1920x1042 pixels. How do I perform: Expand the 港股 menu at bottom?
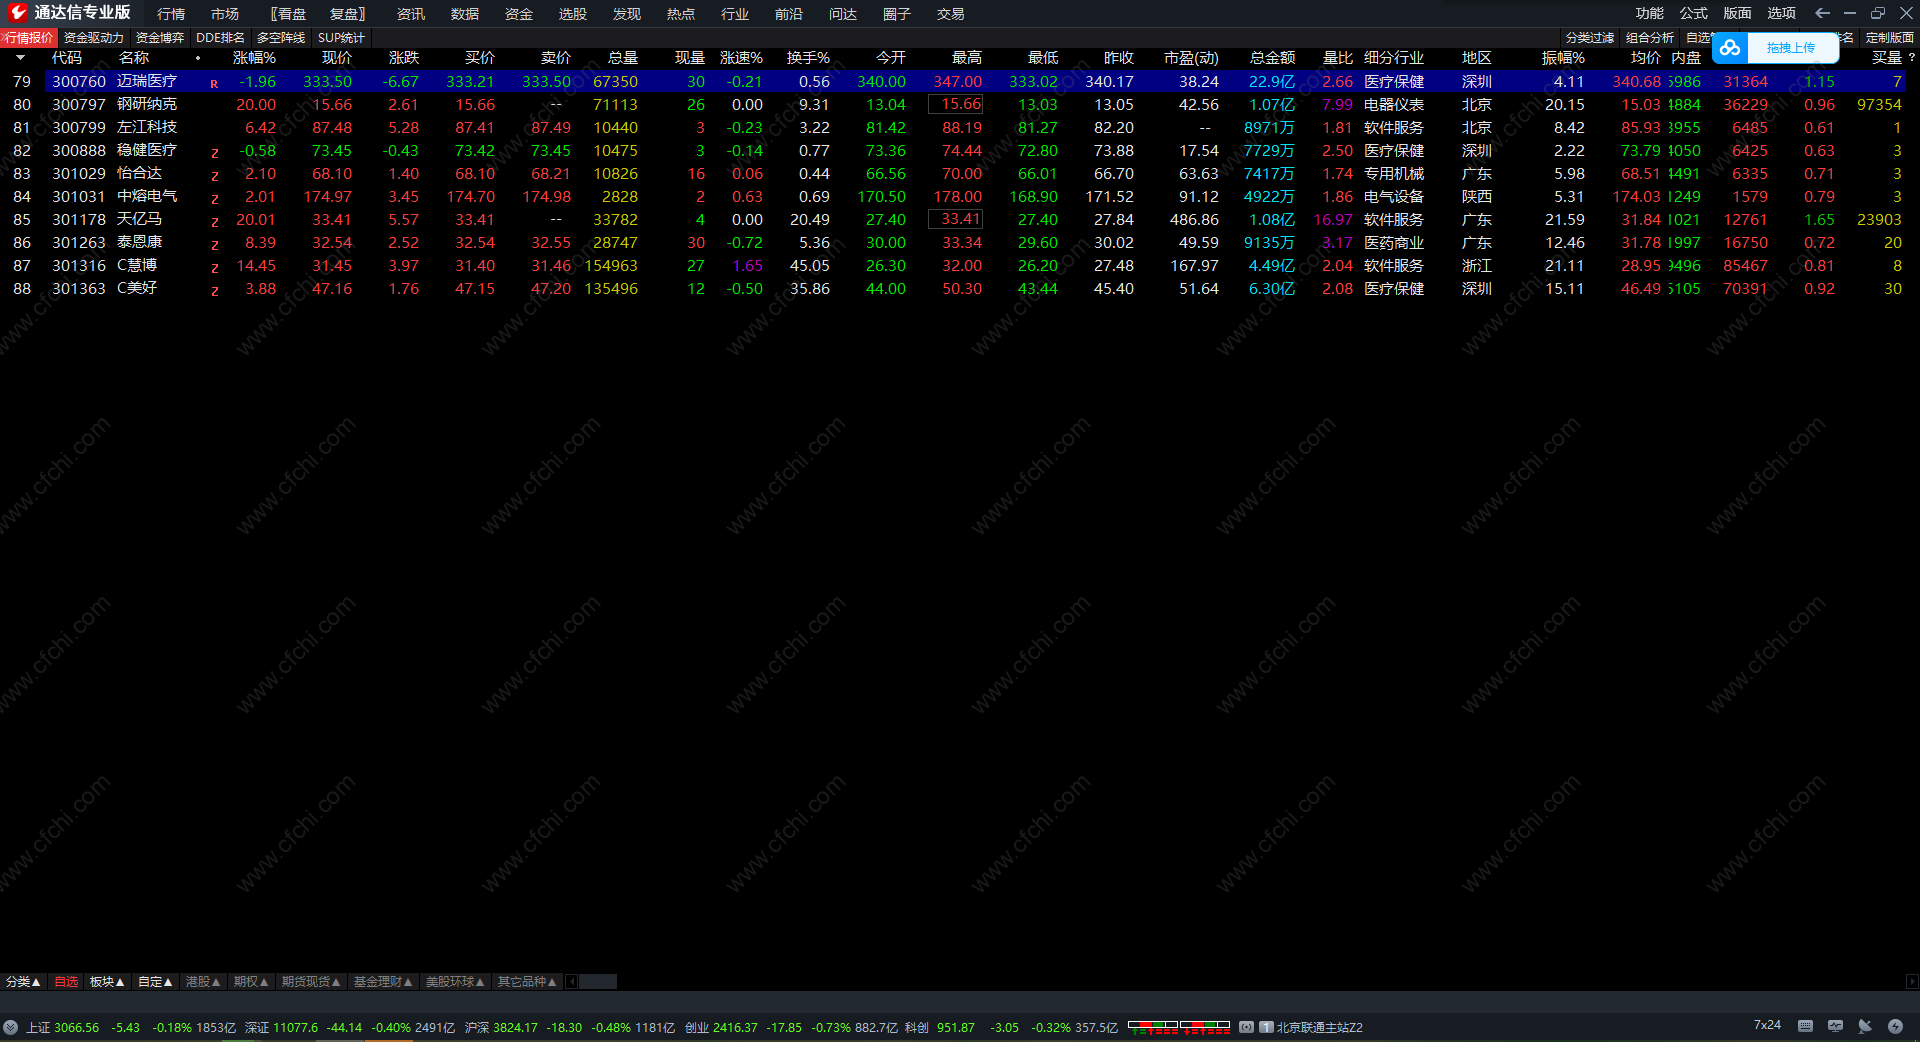[x=203, y=982]
